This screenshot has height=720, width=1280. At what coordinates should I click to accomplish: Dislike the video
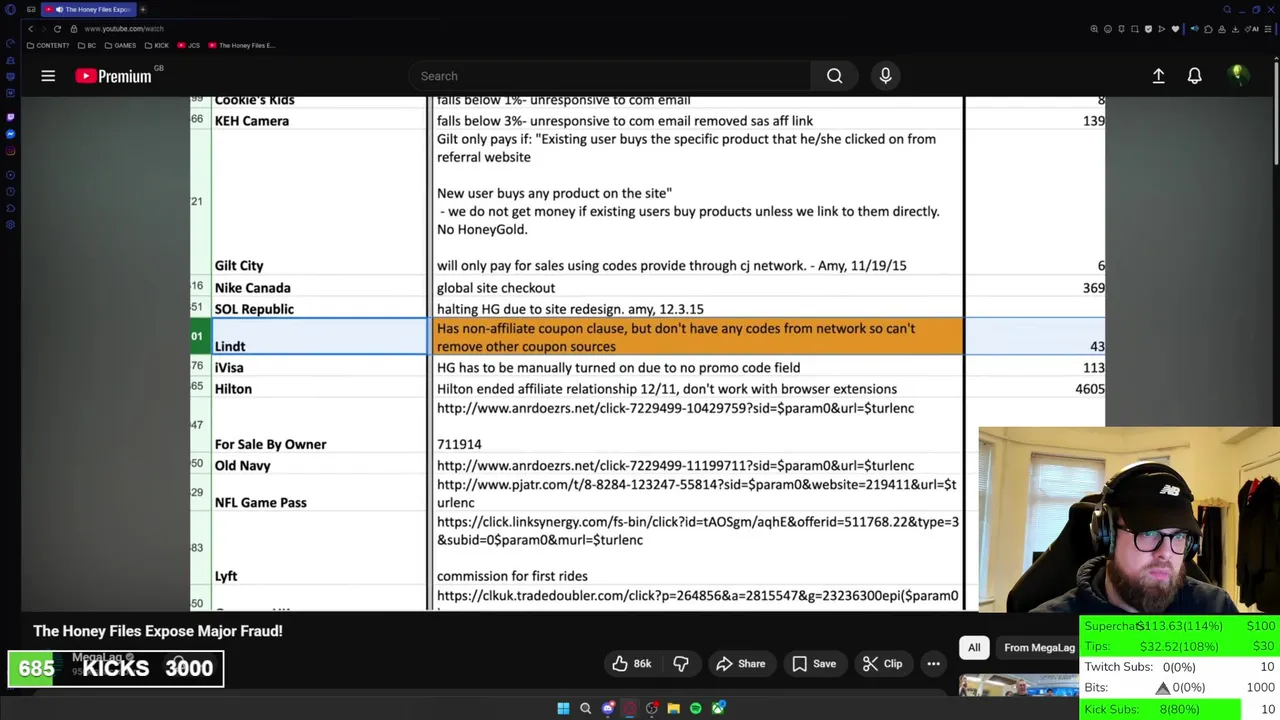click(681, 664)
